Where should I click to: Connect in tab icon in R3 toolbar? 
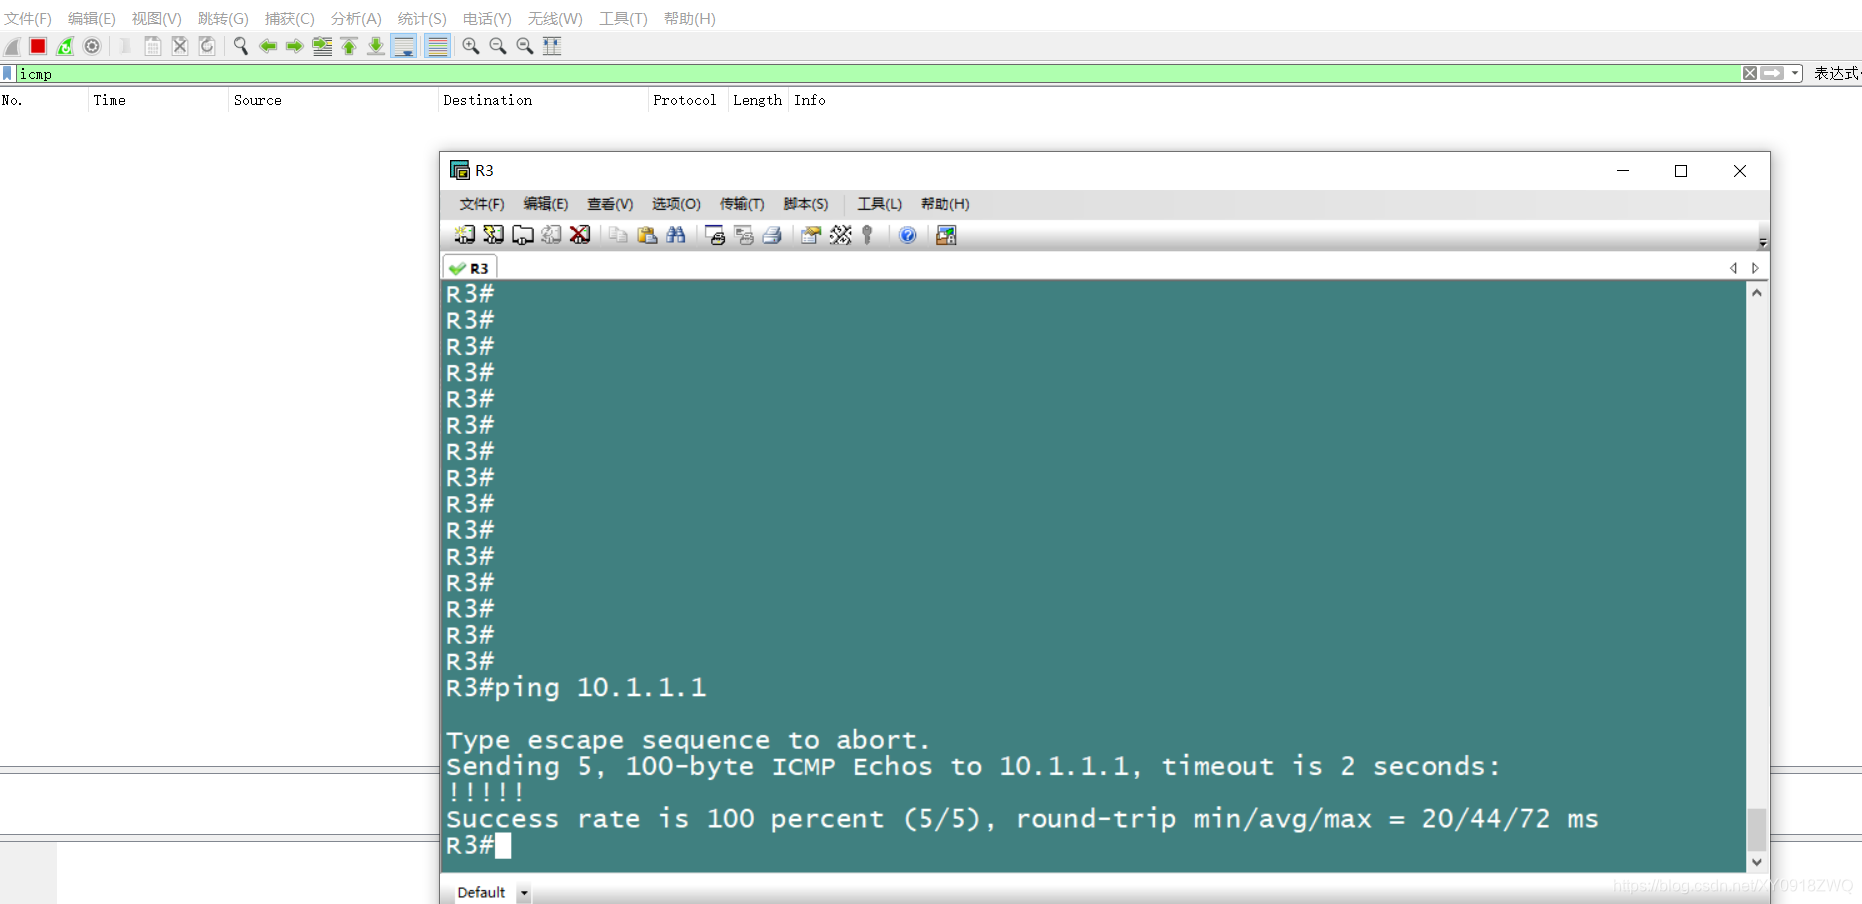(523, 235)
